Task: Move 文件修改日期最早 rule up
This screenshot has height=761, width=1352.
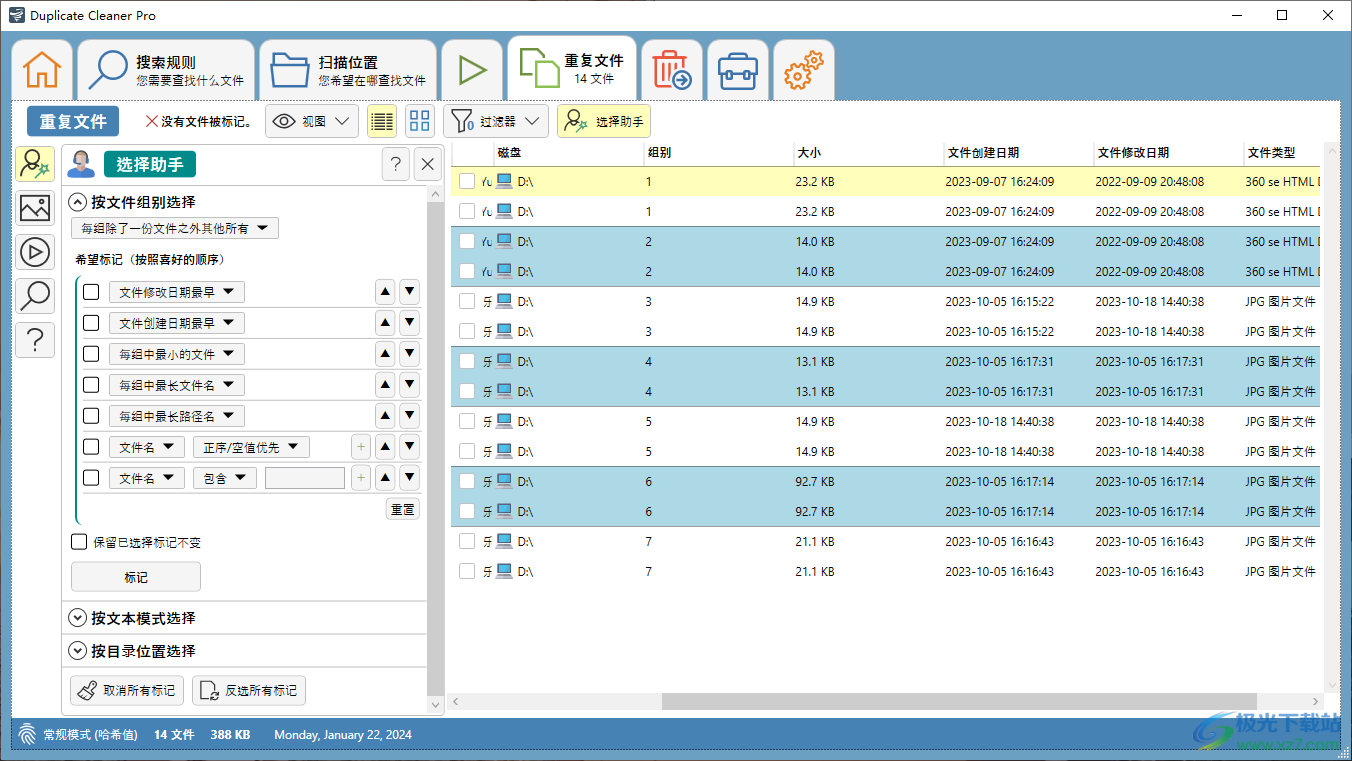Action: point(385,292)
